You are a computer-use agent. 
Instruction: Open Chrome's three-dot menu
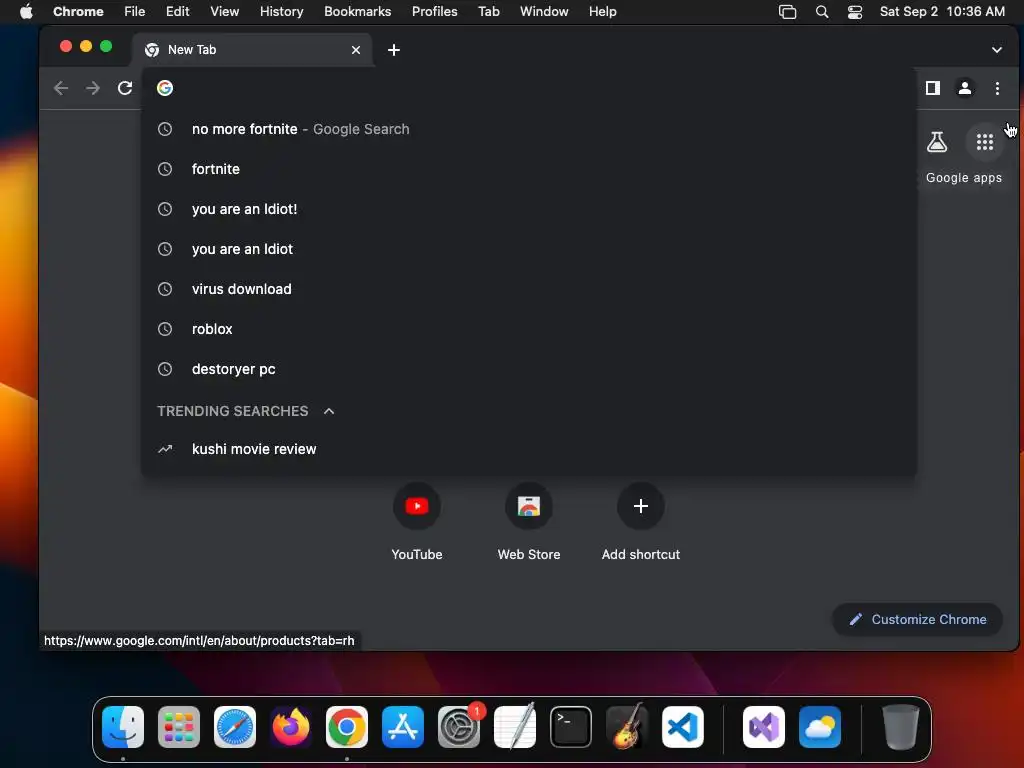pos(997,88)
